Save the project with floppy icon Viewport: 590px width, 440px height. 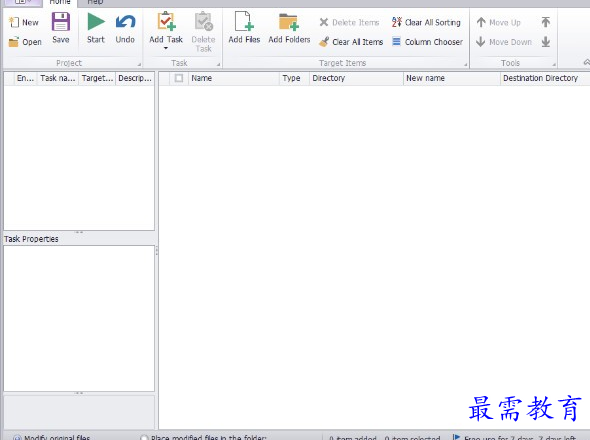click(x=61, y=28)
